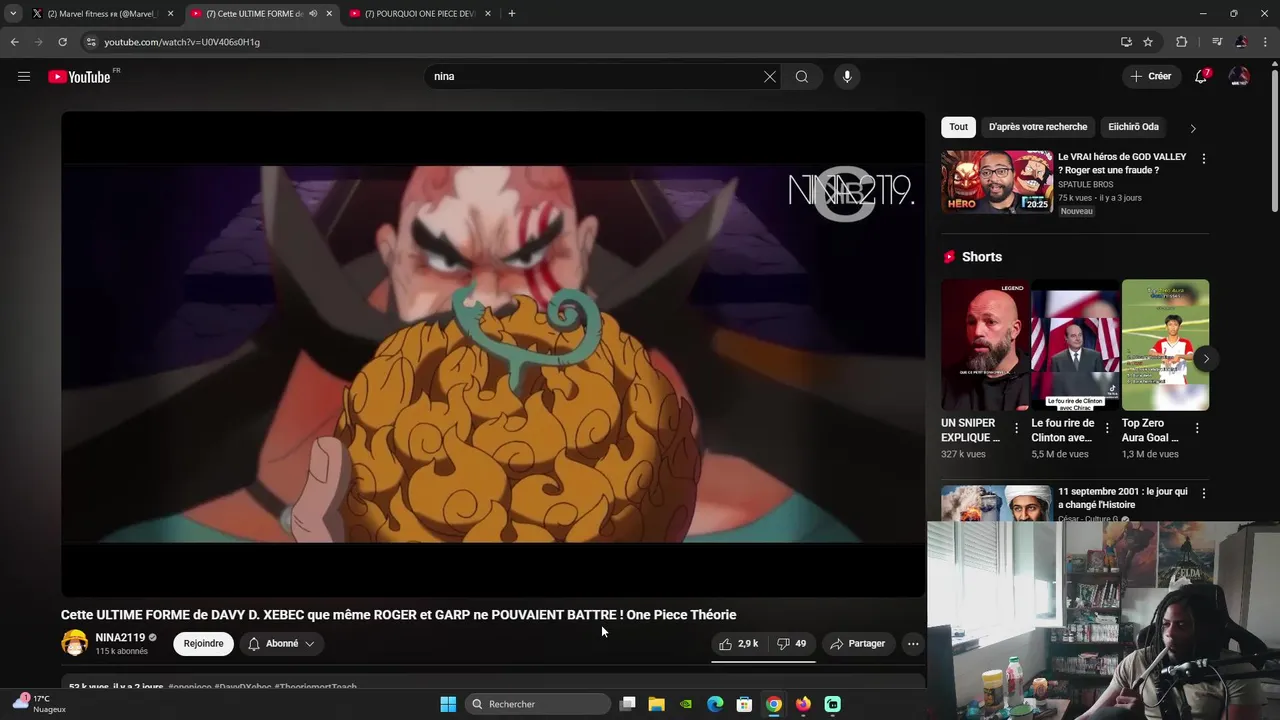
Task: Open Top Zero Aura Goal short
Action: click(1165, 345)
